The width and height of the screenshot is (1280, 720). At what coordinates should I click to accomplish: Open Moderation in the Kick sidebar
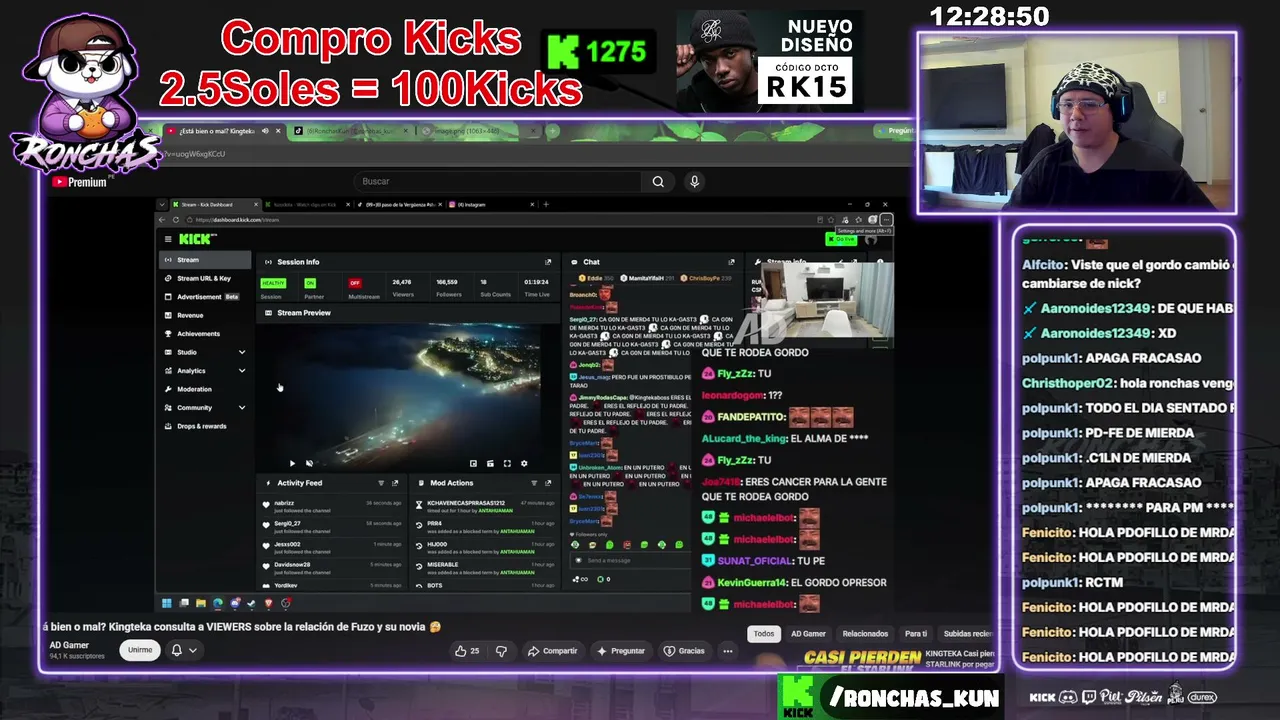206,389
